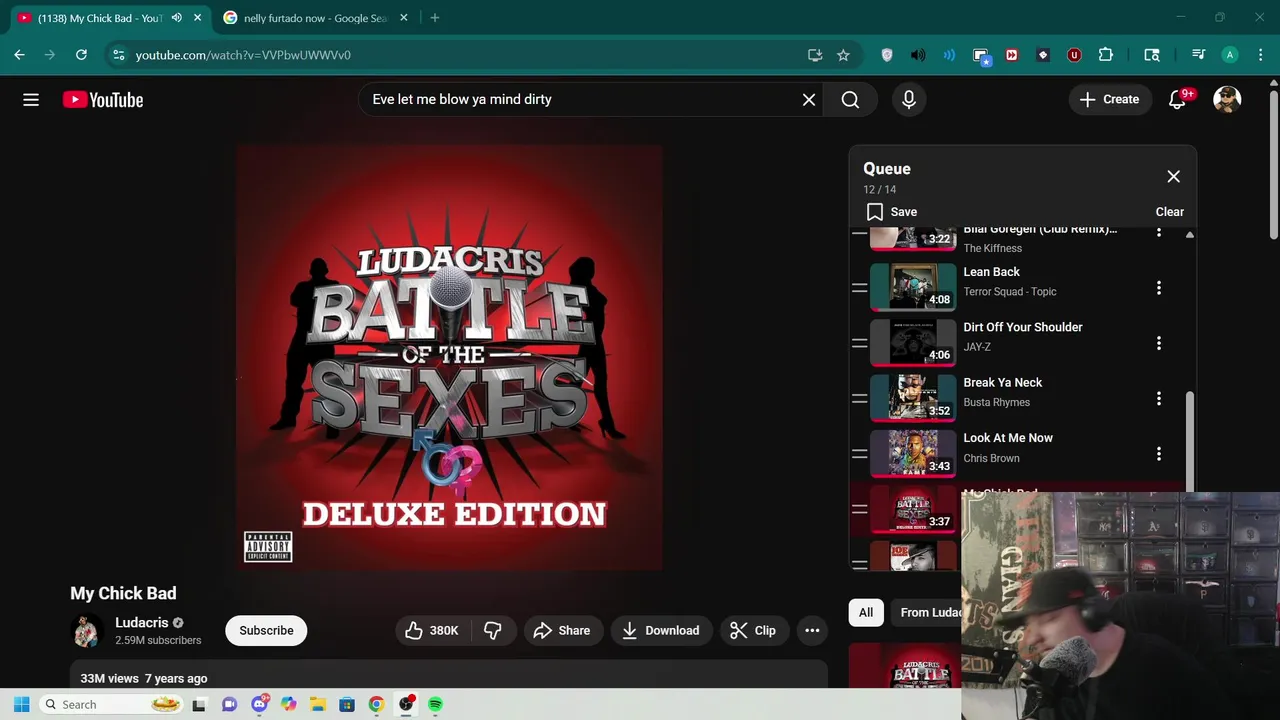This screenshot has height=720, width=1280.
Task: Mute the tab via speaker icon
Action: tap(177, 18)
